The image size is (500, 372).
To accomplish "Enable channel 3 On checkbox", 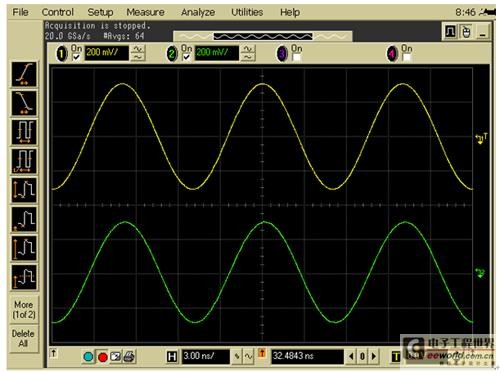I will point(296,57).
